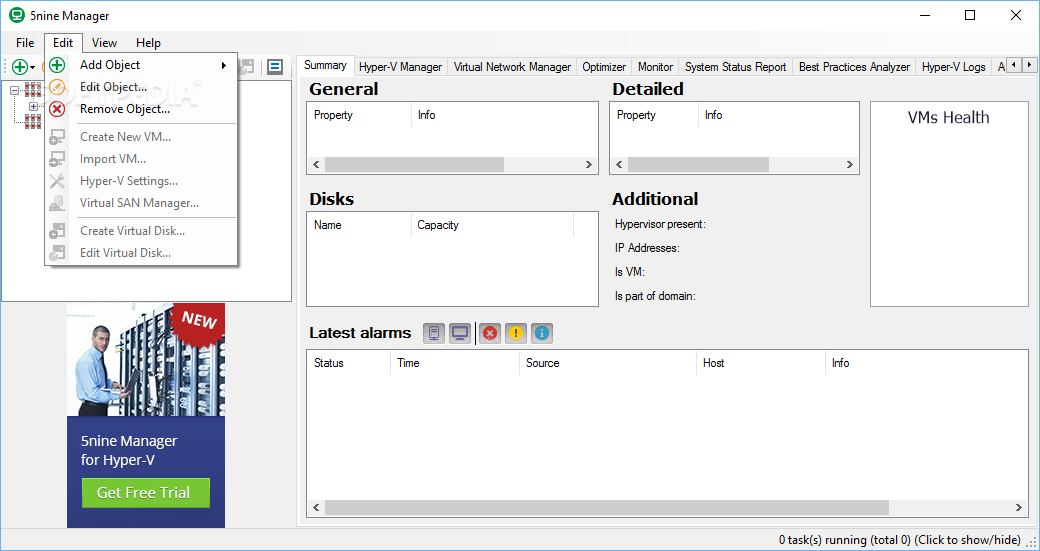The width and height of the screenshot is (1040, 551).
Task: Click General table right scroll arrow
Action: coord(588,164)
